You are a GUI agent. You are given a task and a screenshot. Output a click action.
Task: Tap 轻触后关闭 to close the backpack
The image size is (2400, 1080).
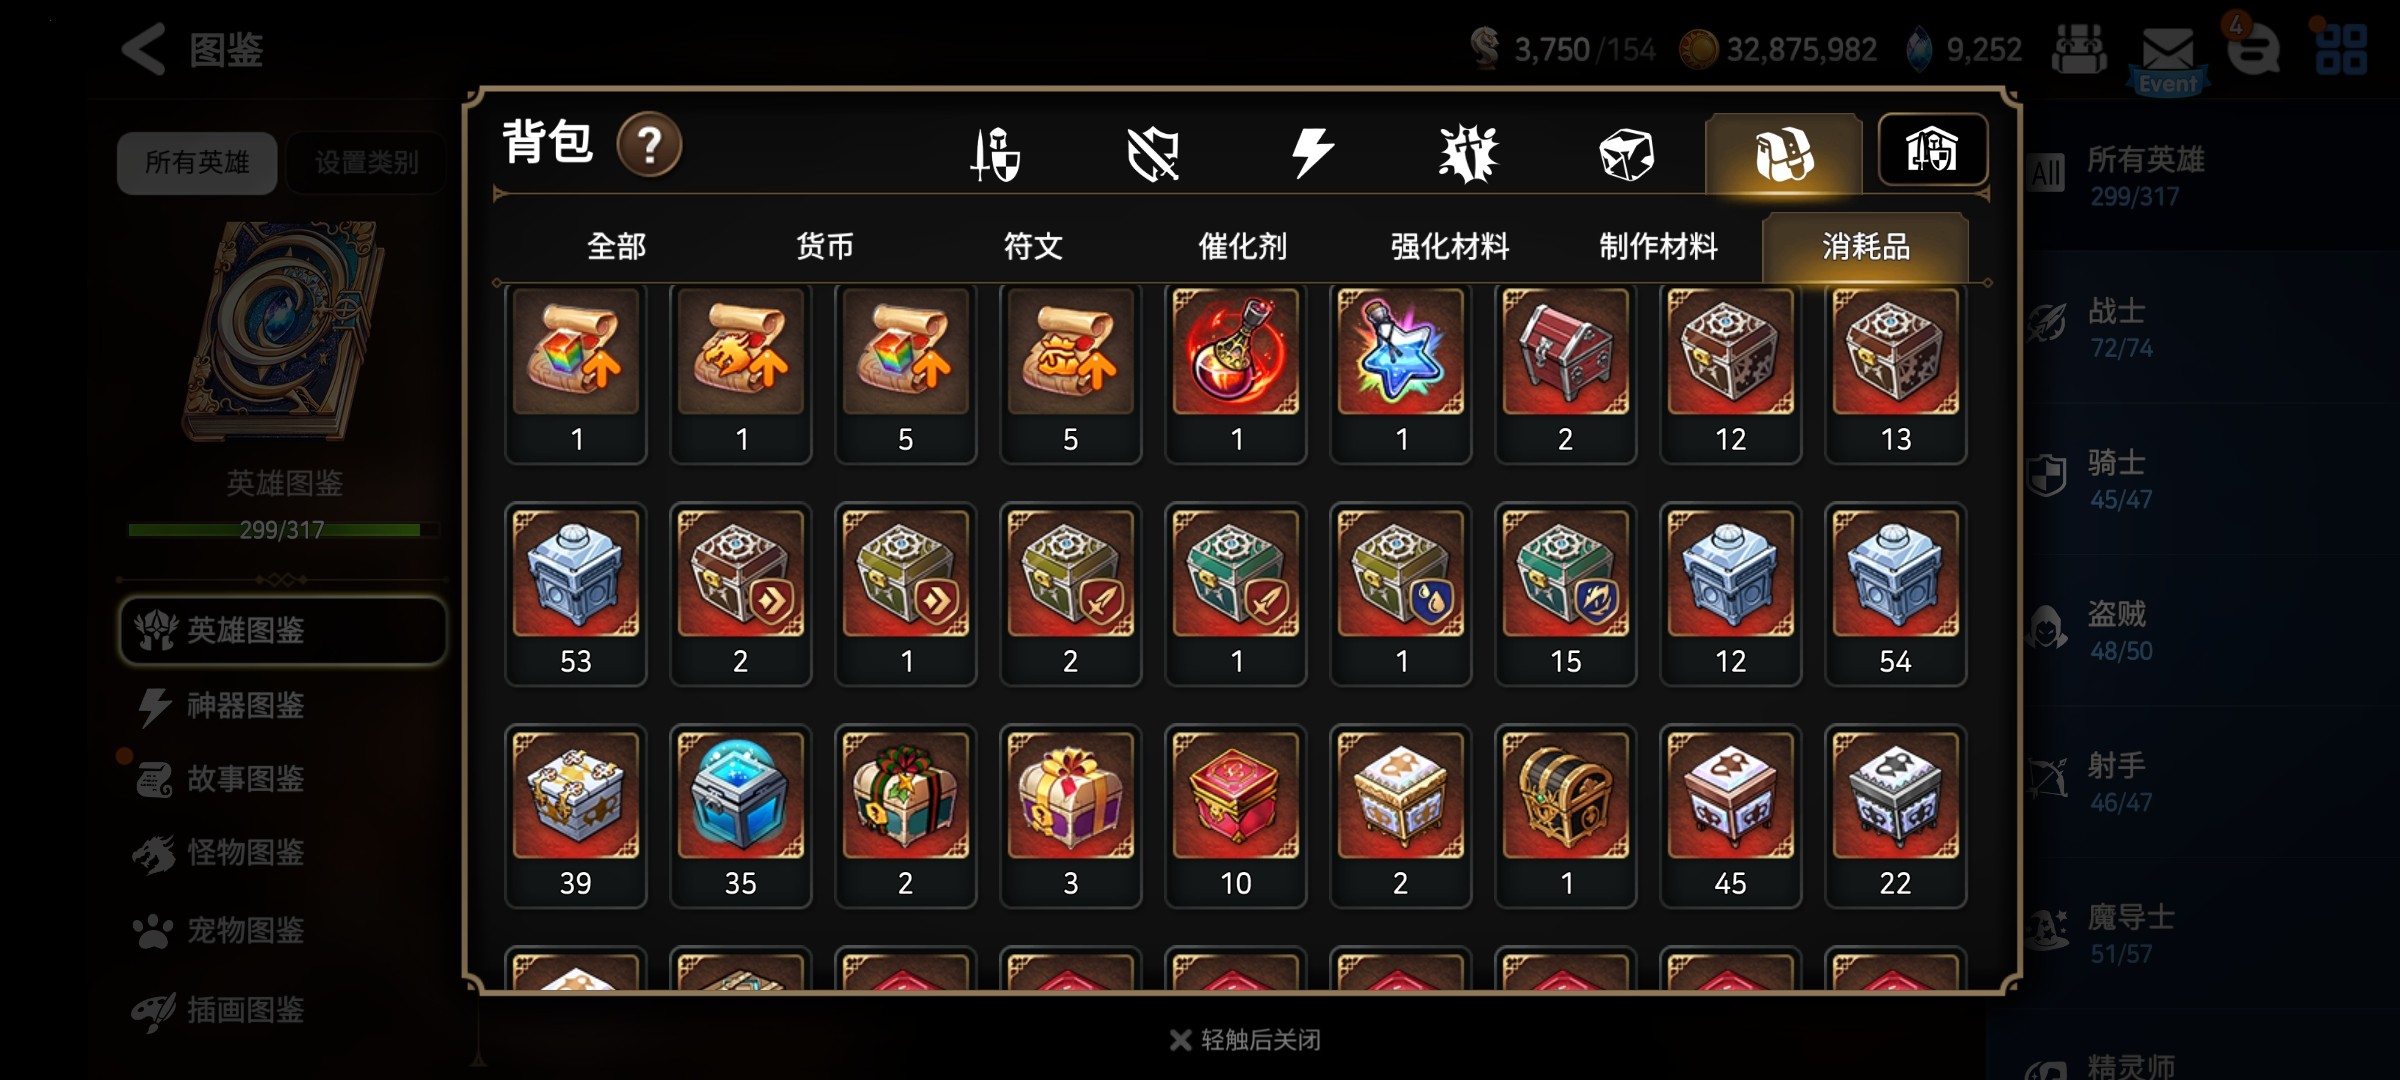click(1246, 1040)
